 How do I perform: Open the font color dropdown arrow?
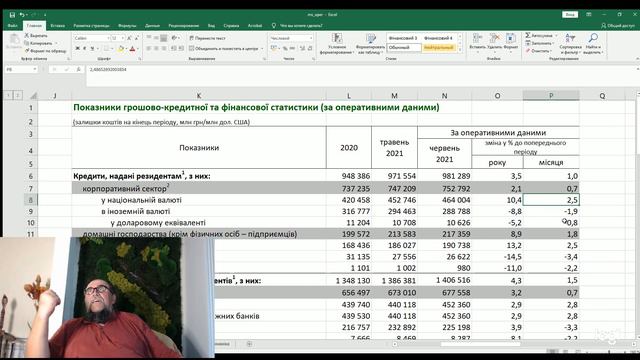click(x=138, y=49)
